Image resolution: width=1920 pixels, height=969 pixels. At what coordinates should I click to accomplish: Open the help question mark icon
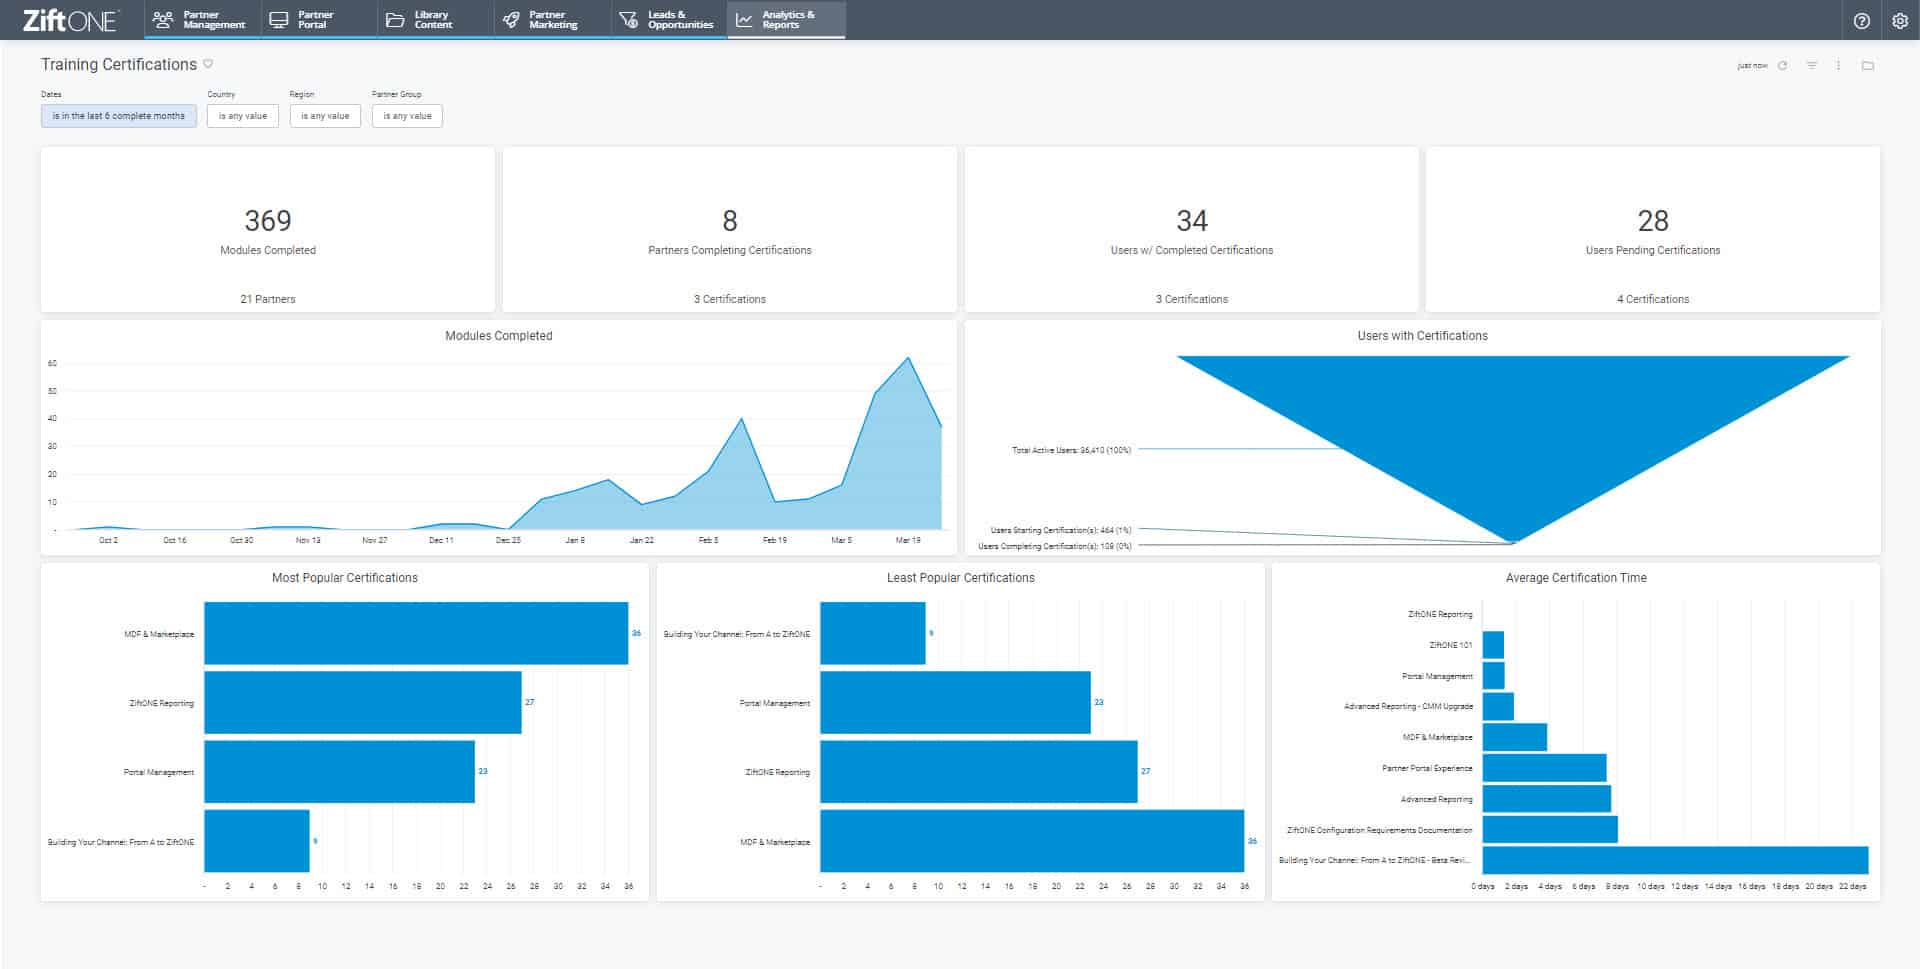(1861, 21)
